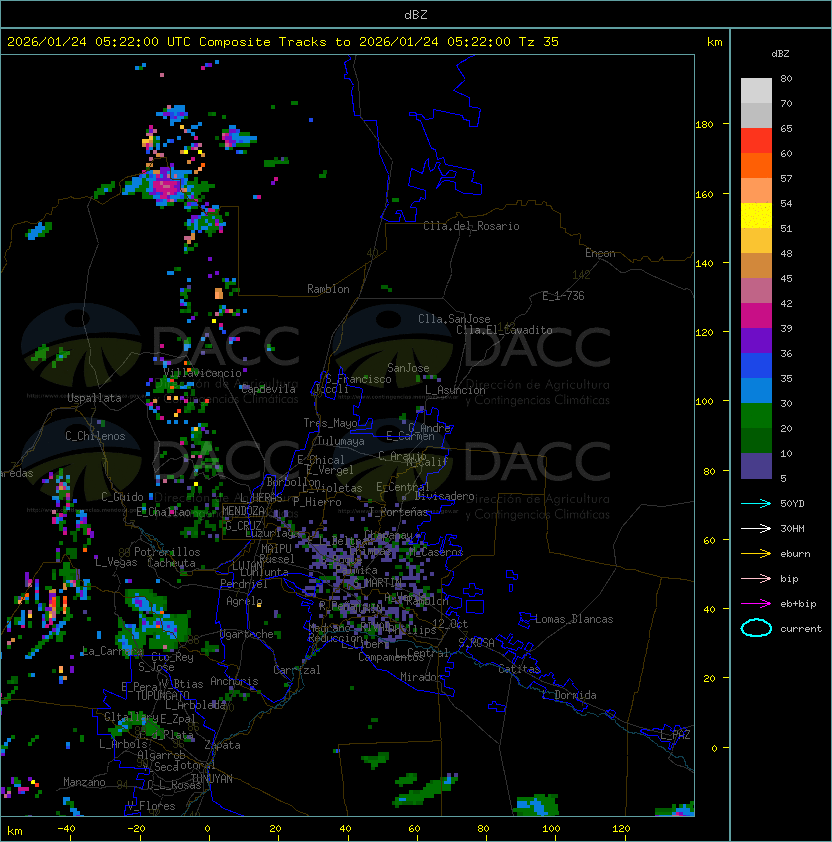Select the light gray 80–70 dBZ swatch
The height and width of the screenshot is (842, 832).
click(x=756, y=90)
